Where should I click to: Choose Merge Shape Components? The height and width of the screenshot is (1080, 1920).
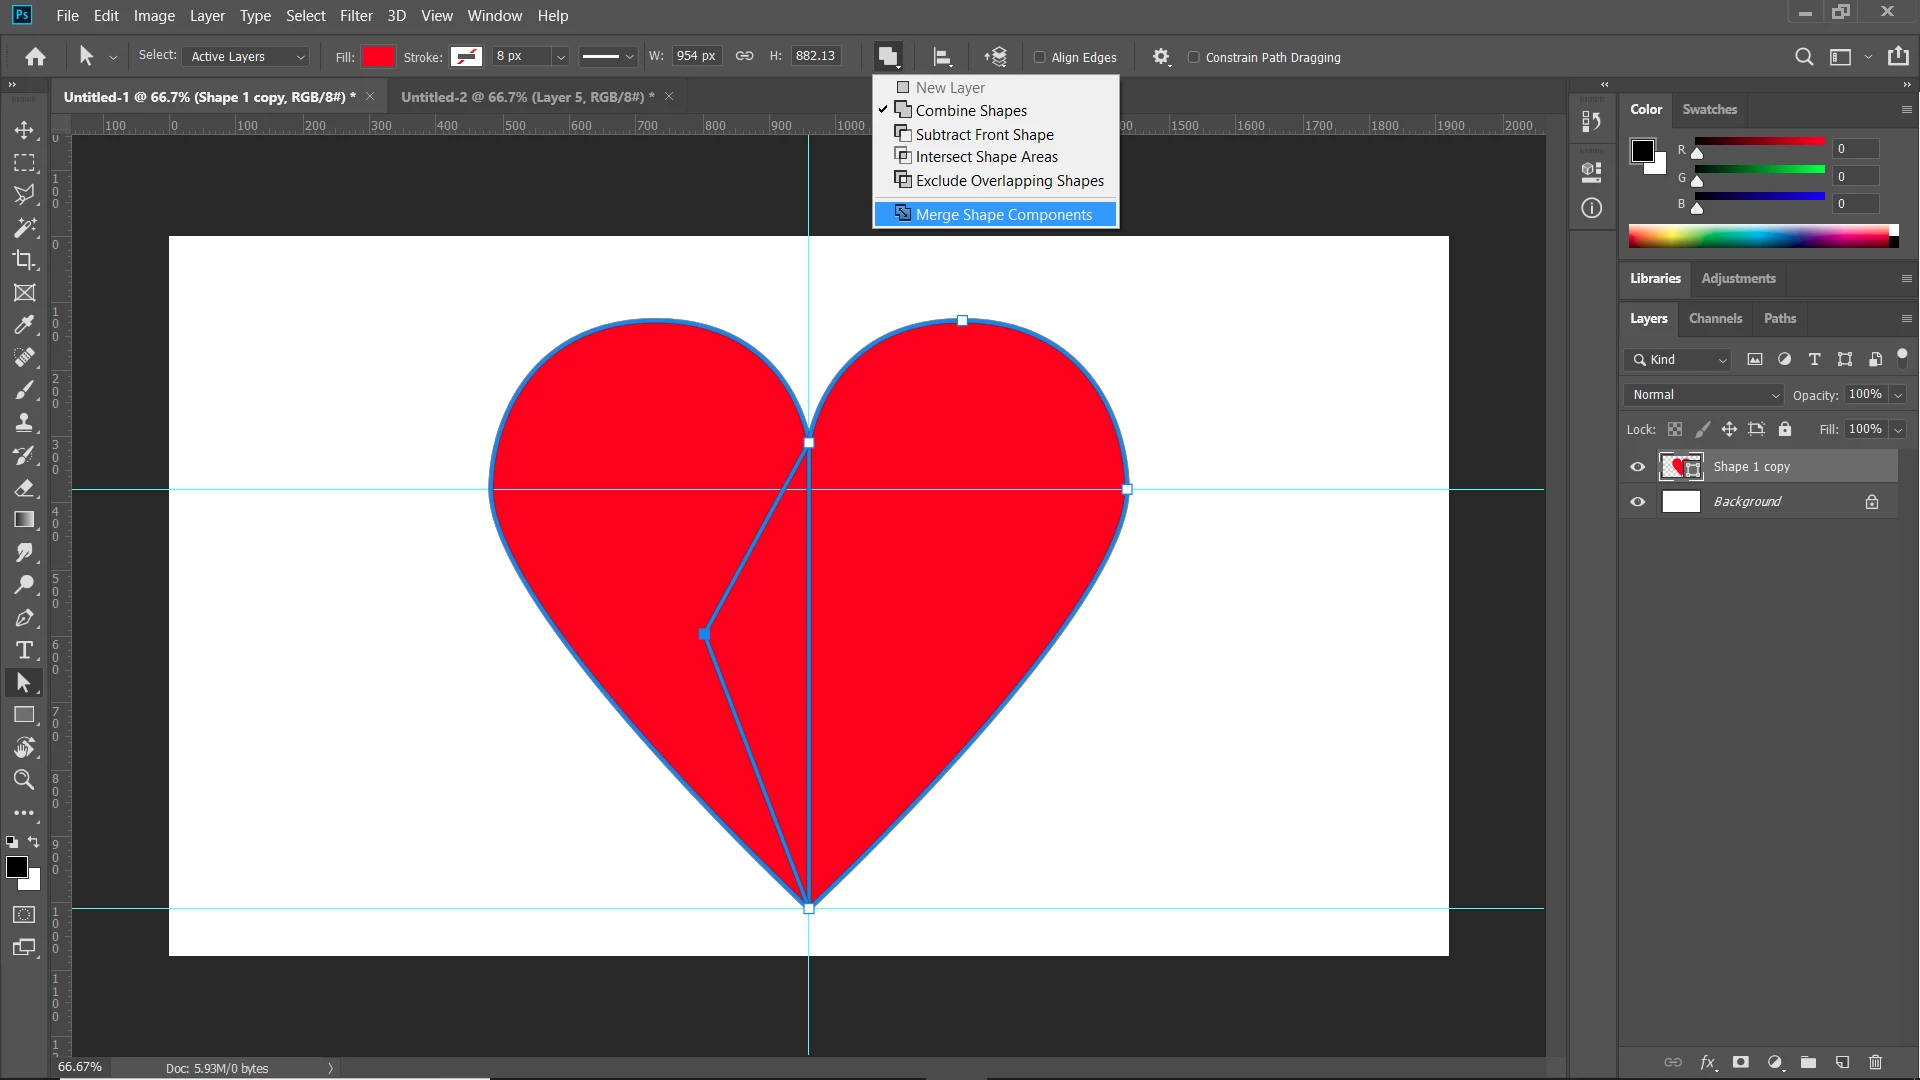(1003, 214)
